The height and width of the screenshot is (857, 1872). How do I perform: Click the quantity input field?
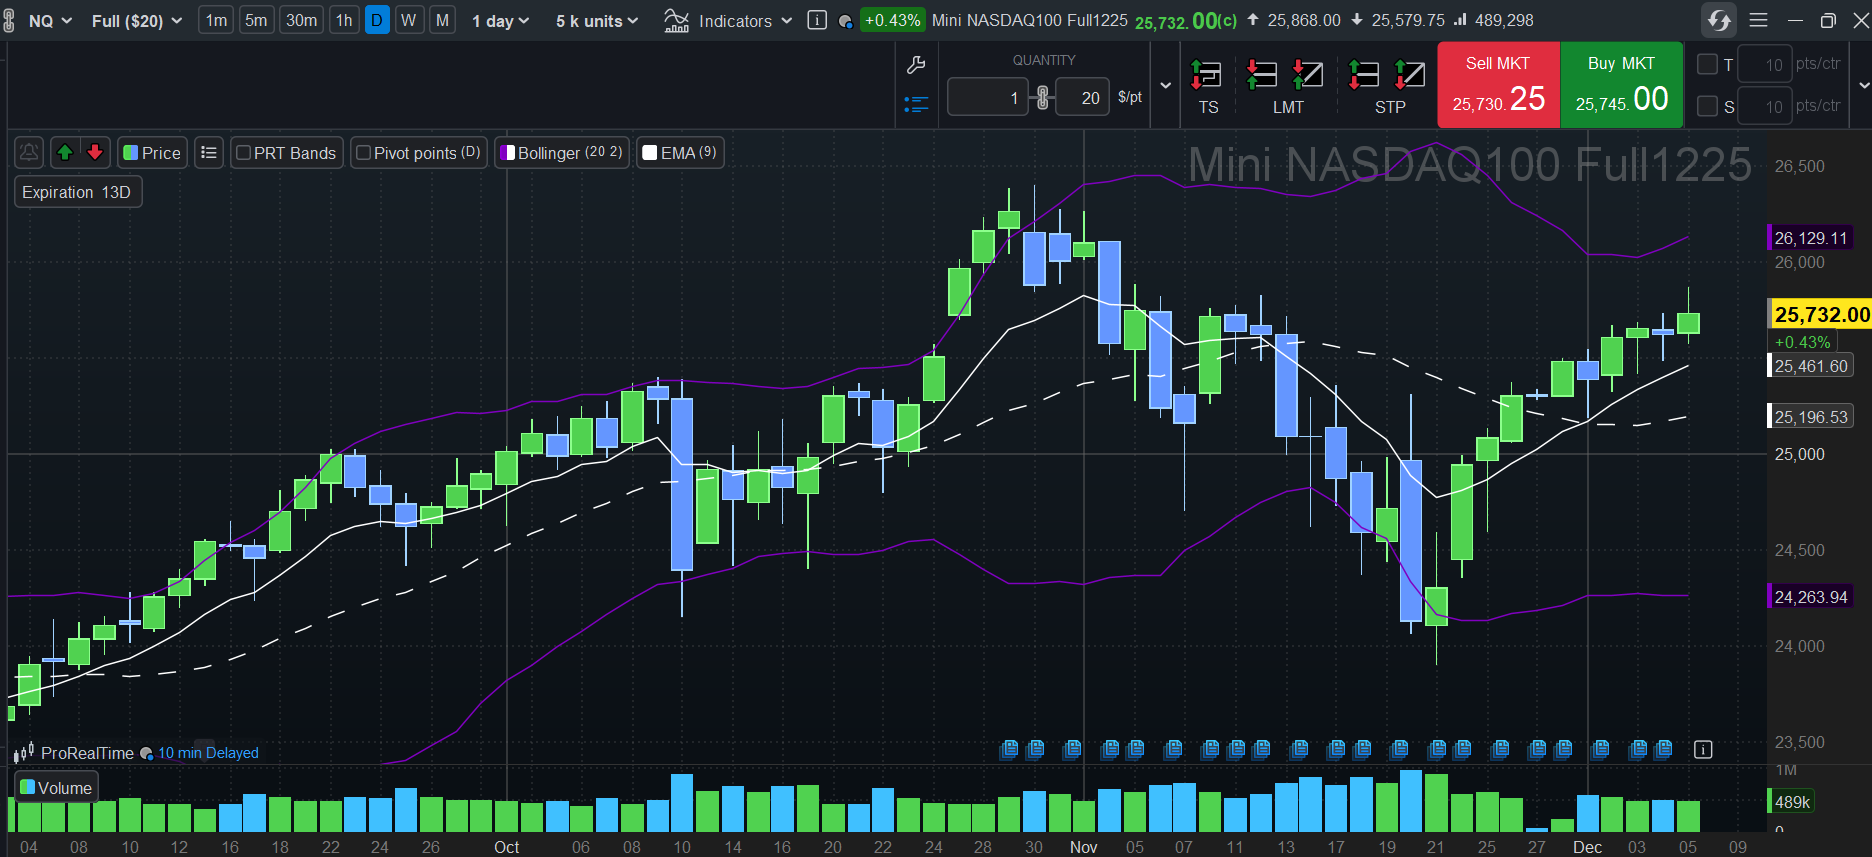tap(987, 98)
